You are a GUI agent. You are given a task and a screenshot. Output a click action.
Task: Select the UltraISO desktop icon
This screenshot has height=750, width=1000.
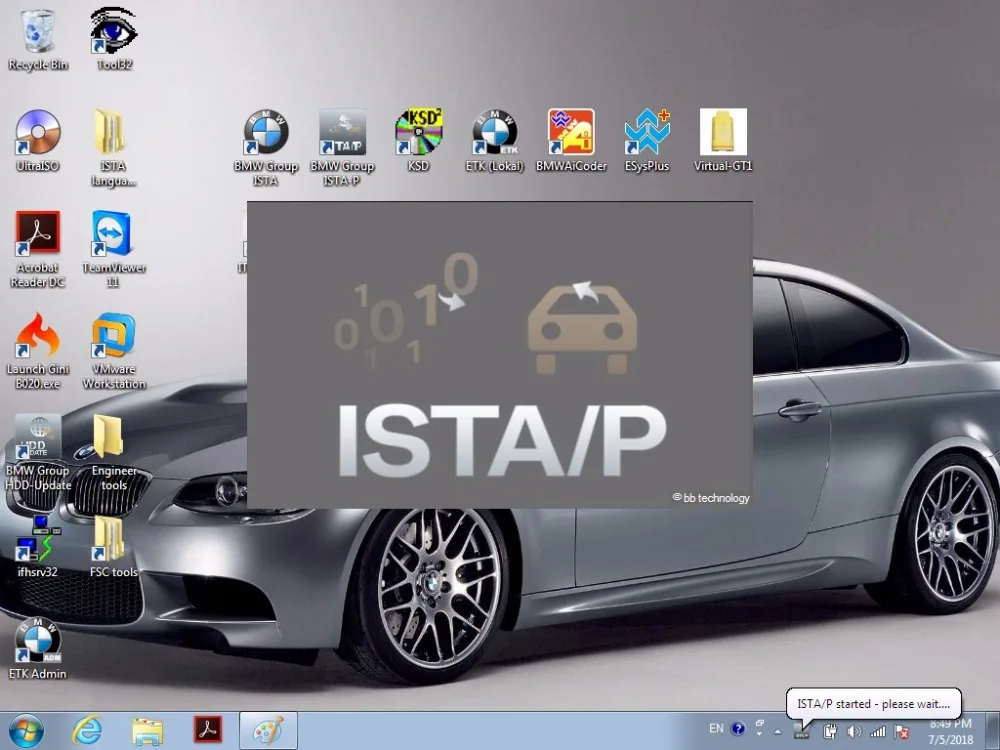[x=38, y=134]
